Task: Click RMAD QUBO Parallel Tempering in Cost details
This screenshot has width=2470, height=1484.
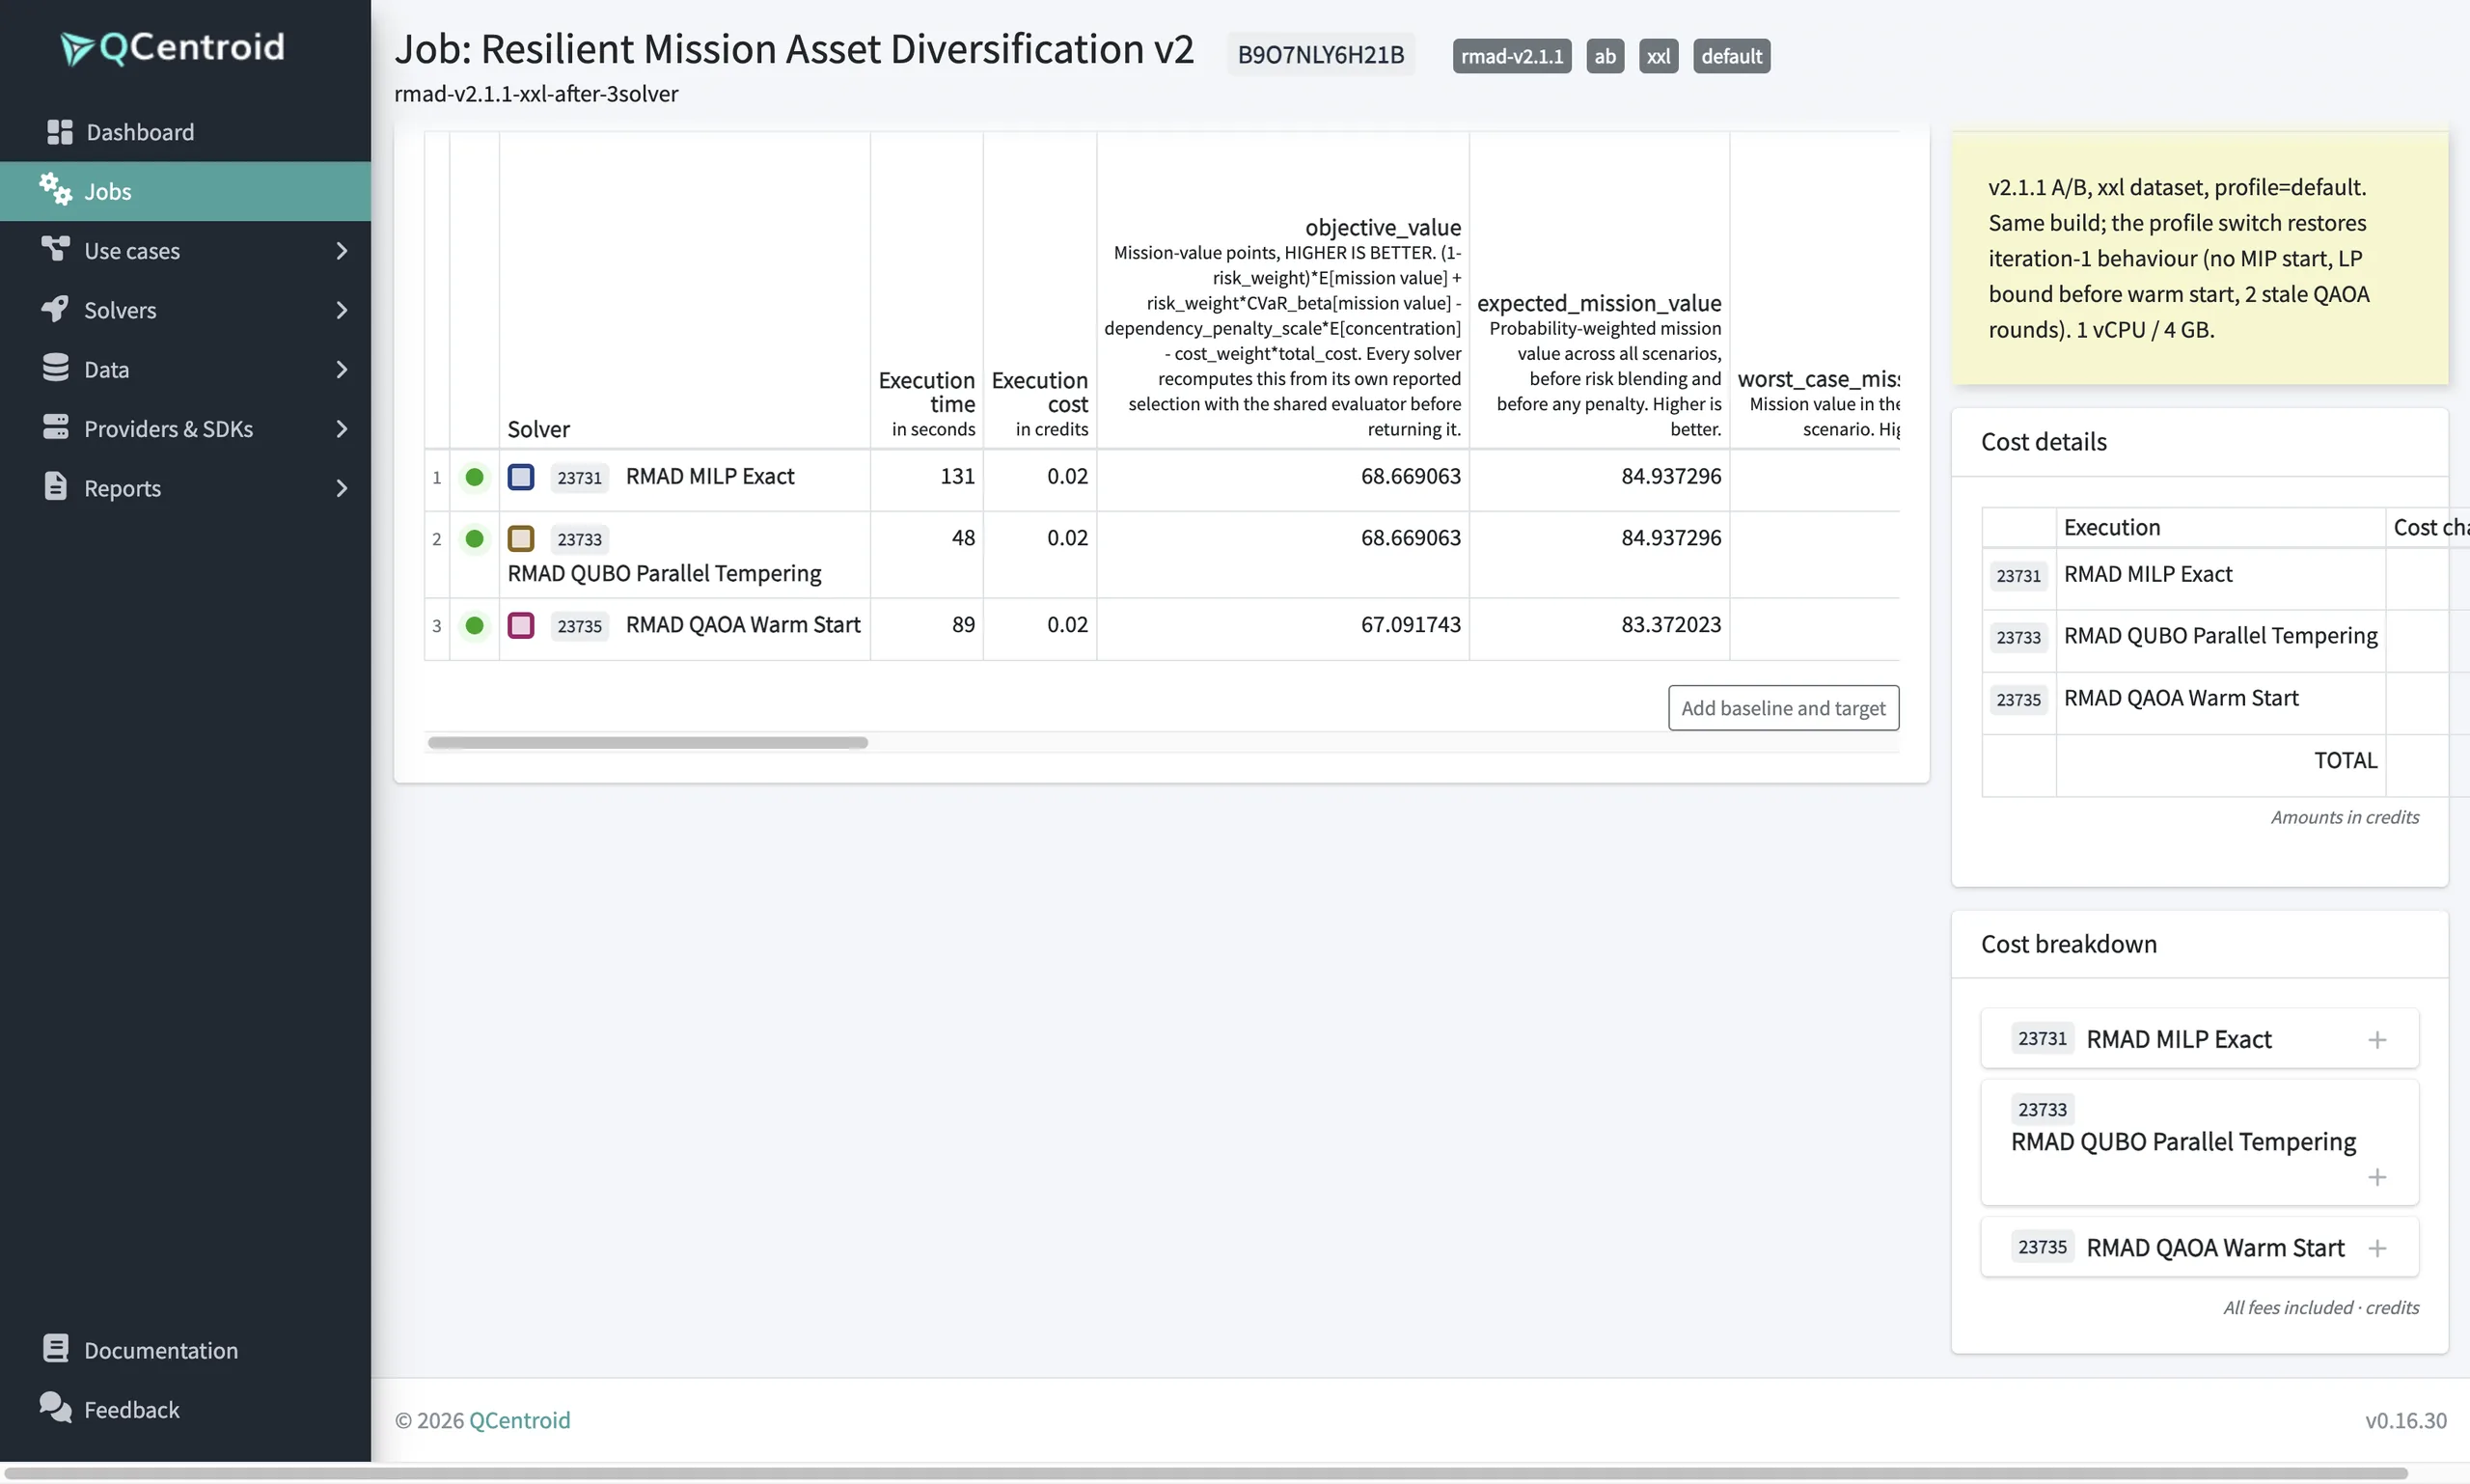Action: 2220,636
